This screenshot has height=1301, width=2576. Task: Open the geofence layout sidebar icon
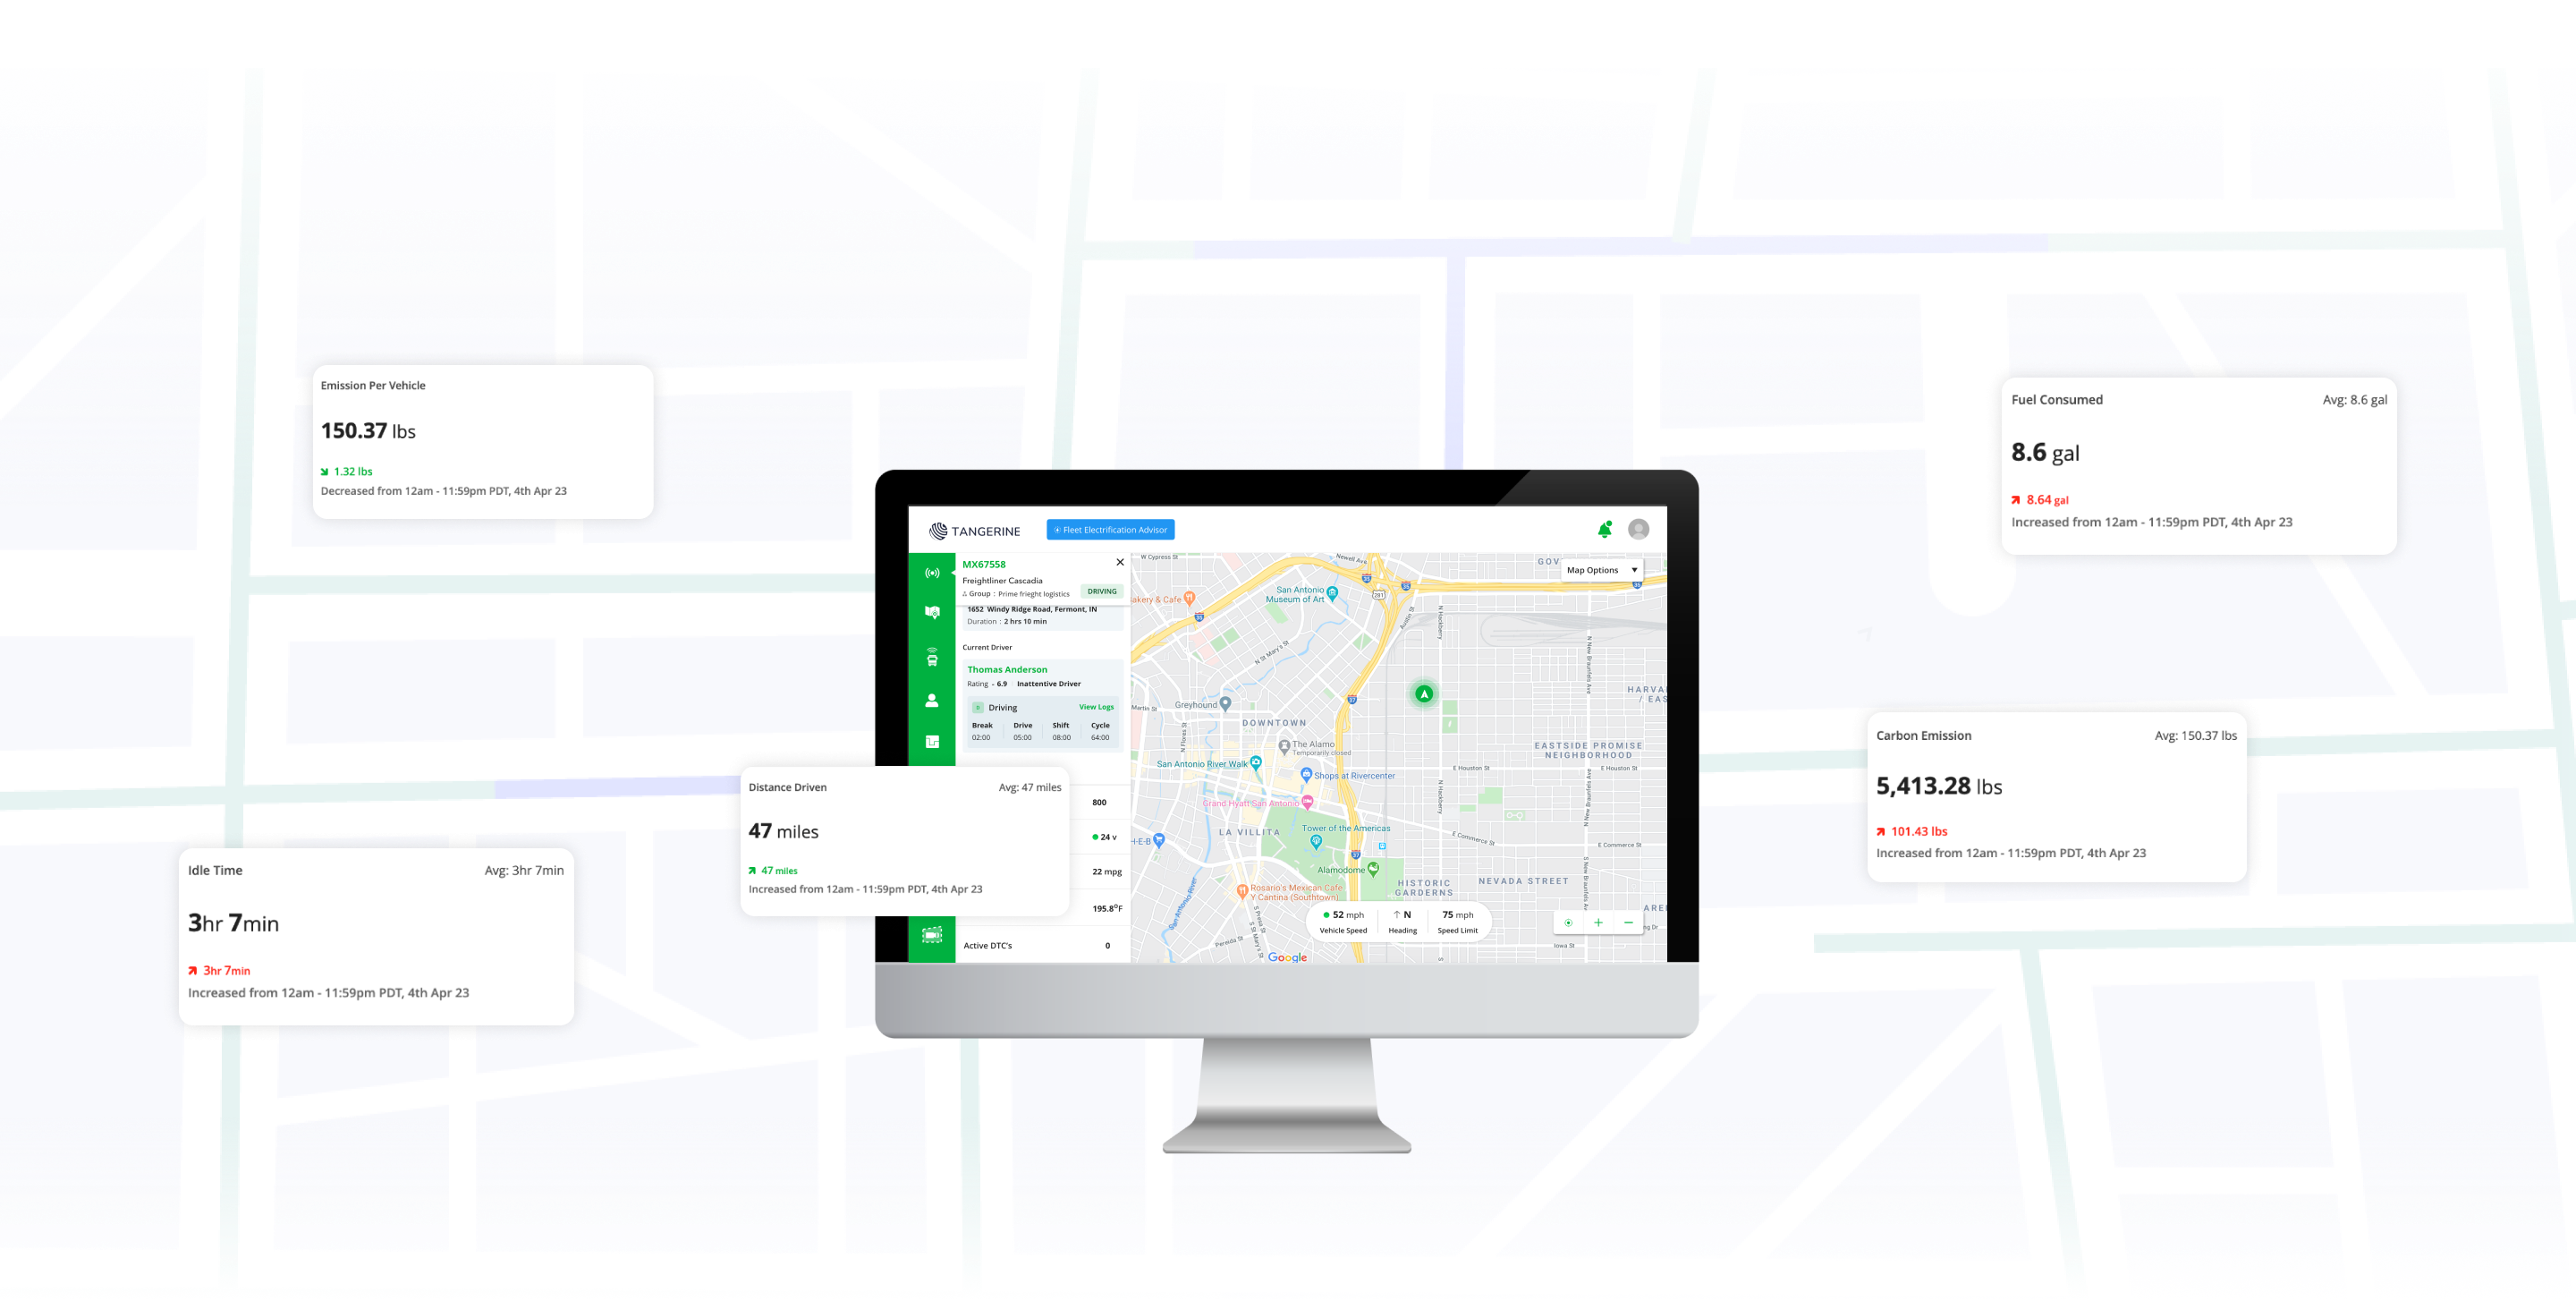pos(932,742)
